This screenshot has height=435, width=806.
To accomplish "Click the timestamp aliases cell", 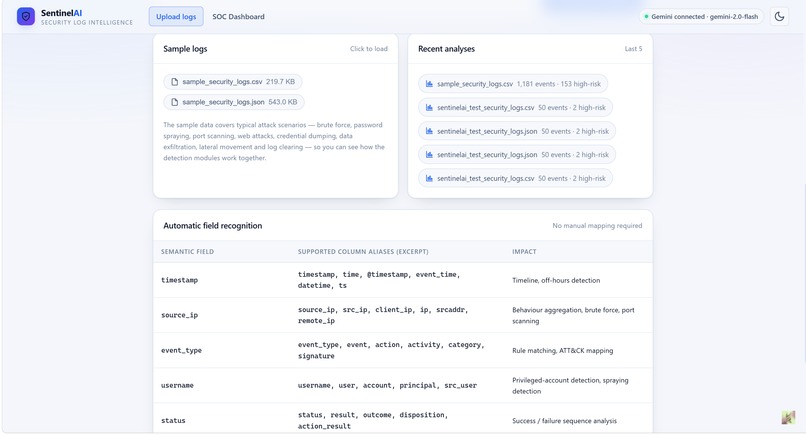I will click(x=379, y=280).
